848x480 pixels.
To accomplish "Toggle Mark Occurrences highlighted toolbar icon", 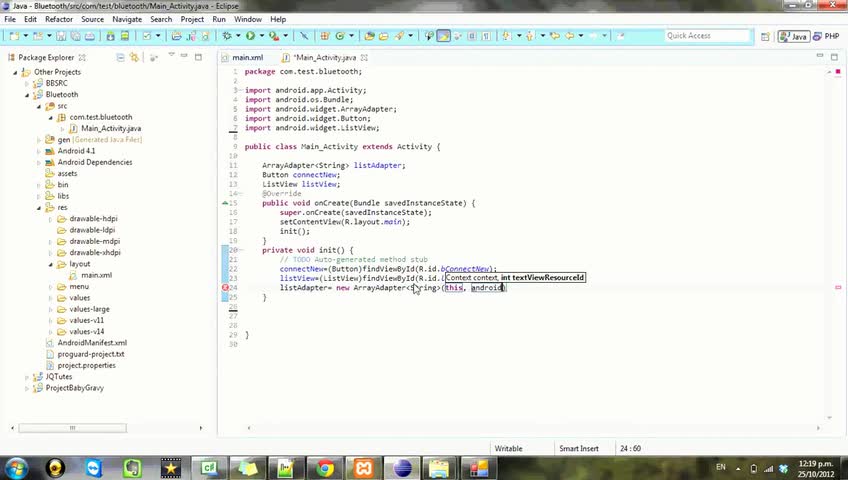I will [x=443, y=36].
